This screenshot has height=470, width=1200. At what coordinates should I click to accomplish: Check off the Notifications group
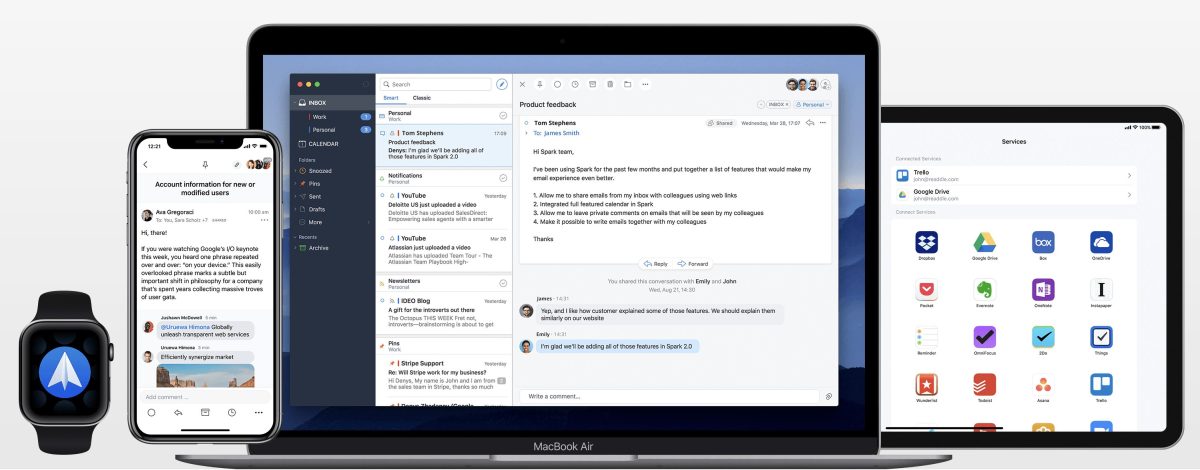pos(503,176)
